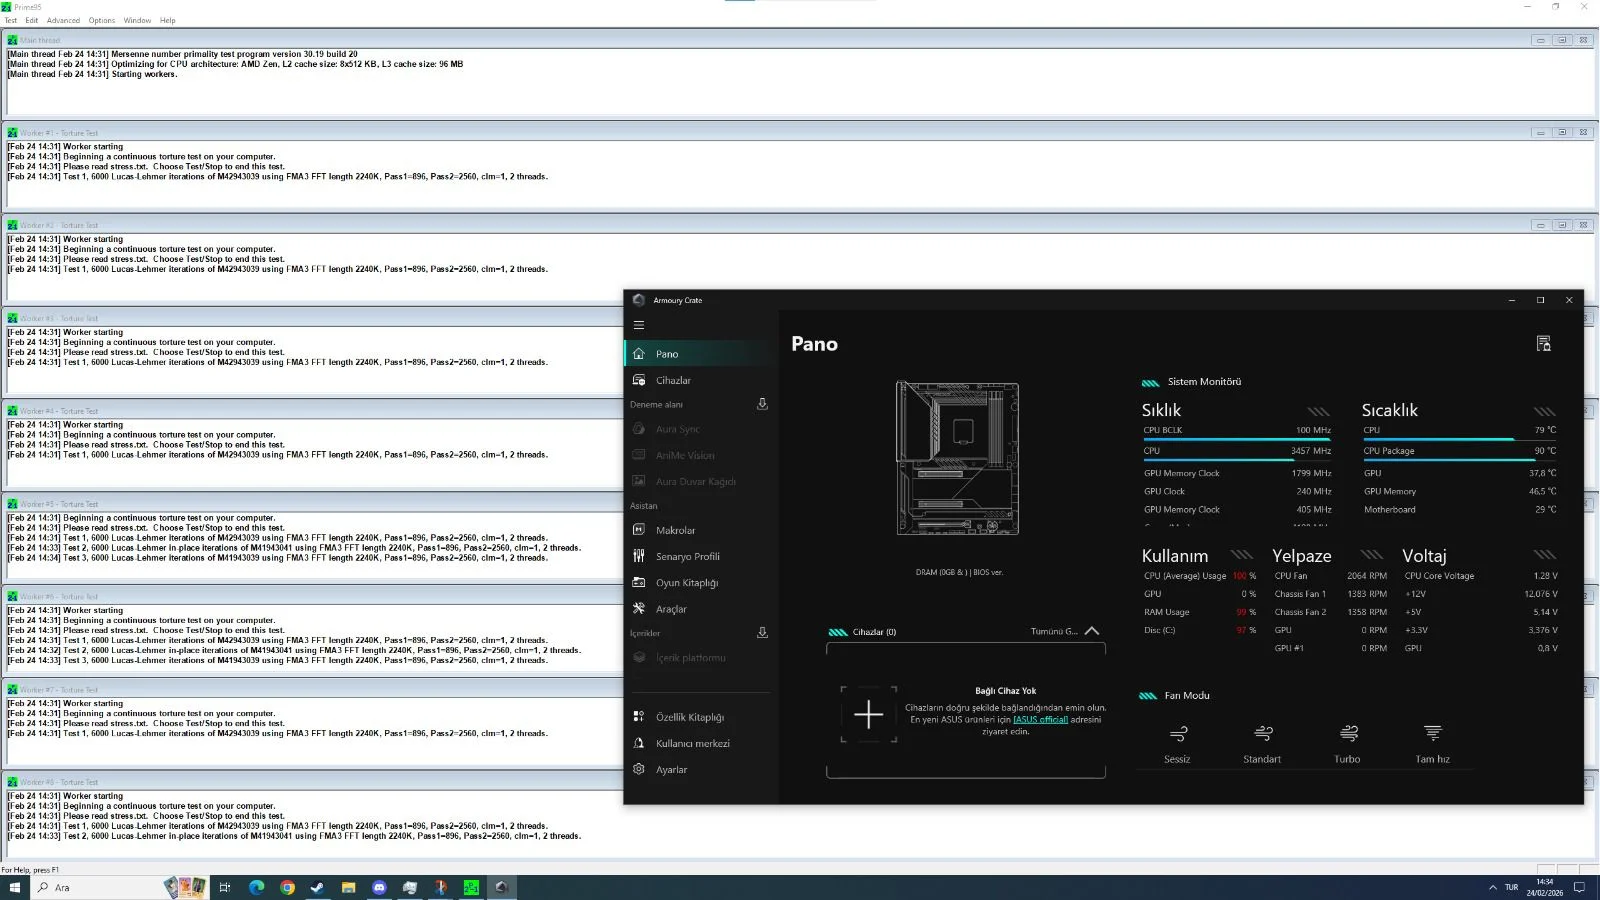This screenshot has width=1600, height=900.
Task: Click the Armoury Crate taskbar icon
Action: 502,887
